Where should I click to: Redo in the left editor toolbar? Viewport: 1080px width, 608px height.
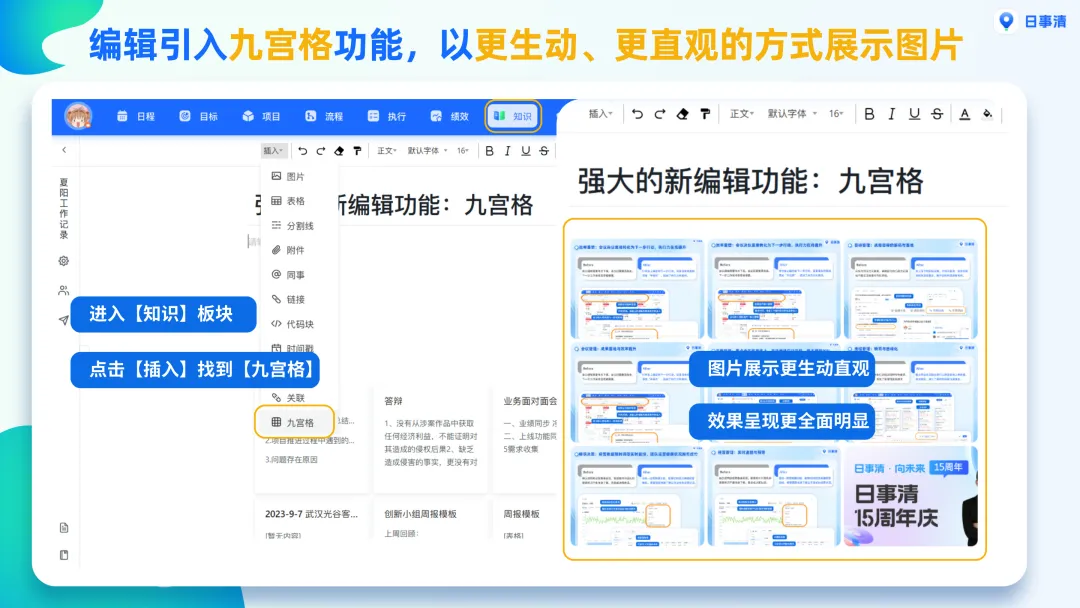point(321,151)
